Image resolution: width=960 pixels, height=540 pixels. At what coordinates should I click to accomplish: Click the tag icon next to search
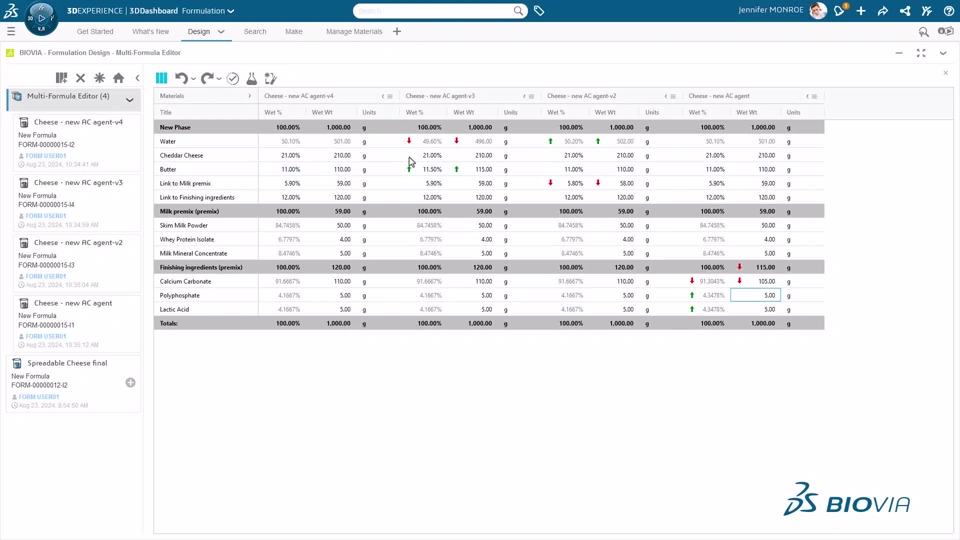click(539, 10)
